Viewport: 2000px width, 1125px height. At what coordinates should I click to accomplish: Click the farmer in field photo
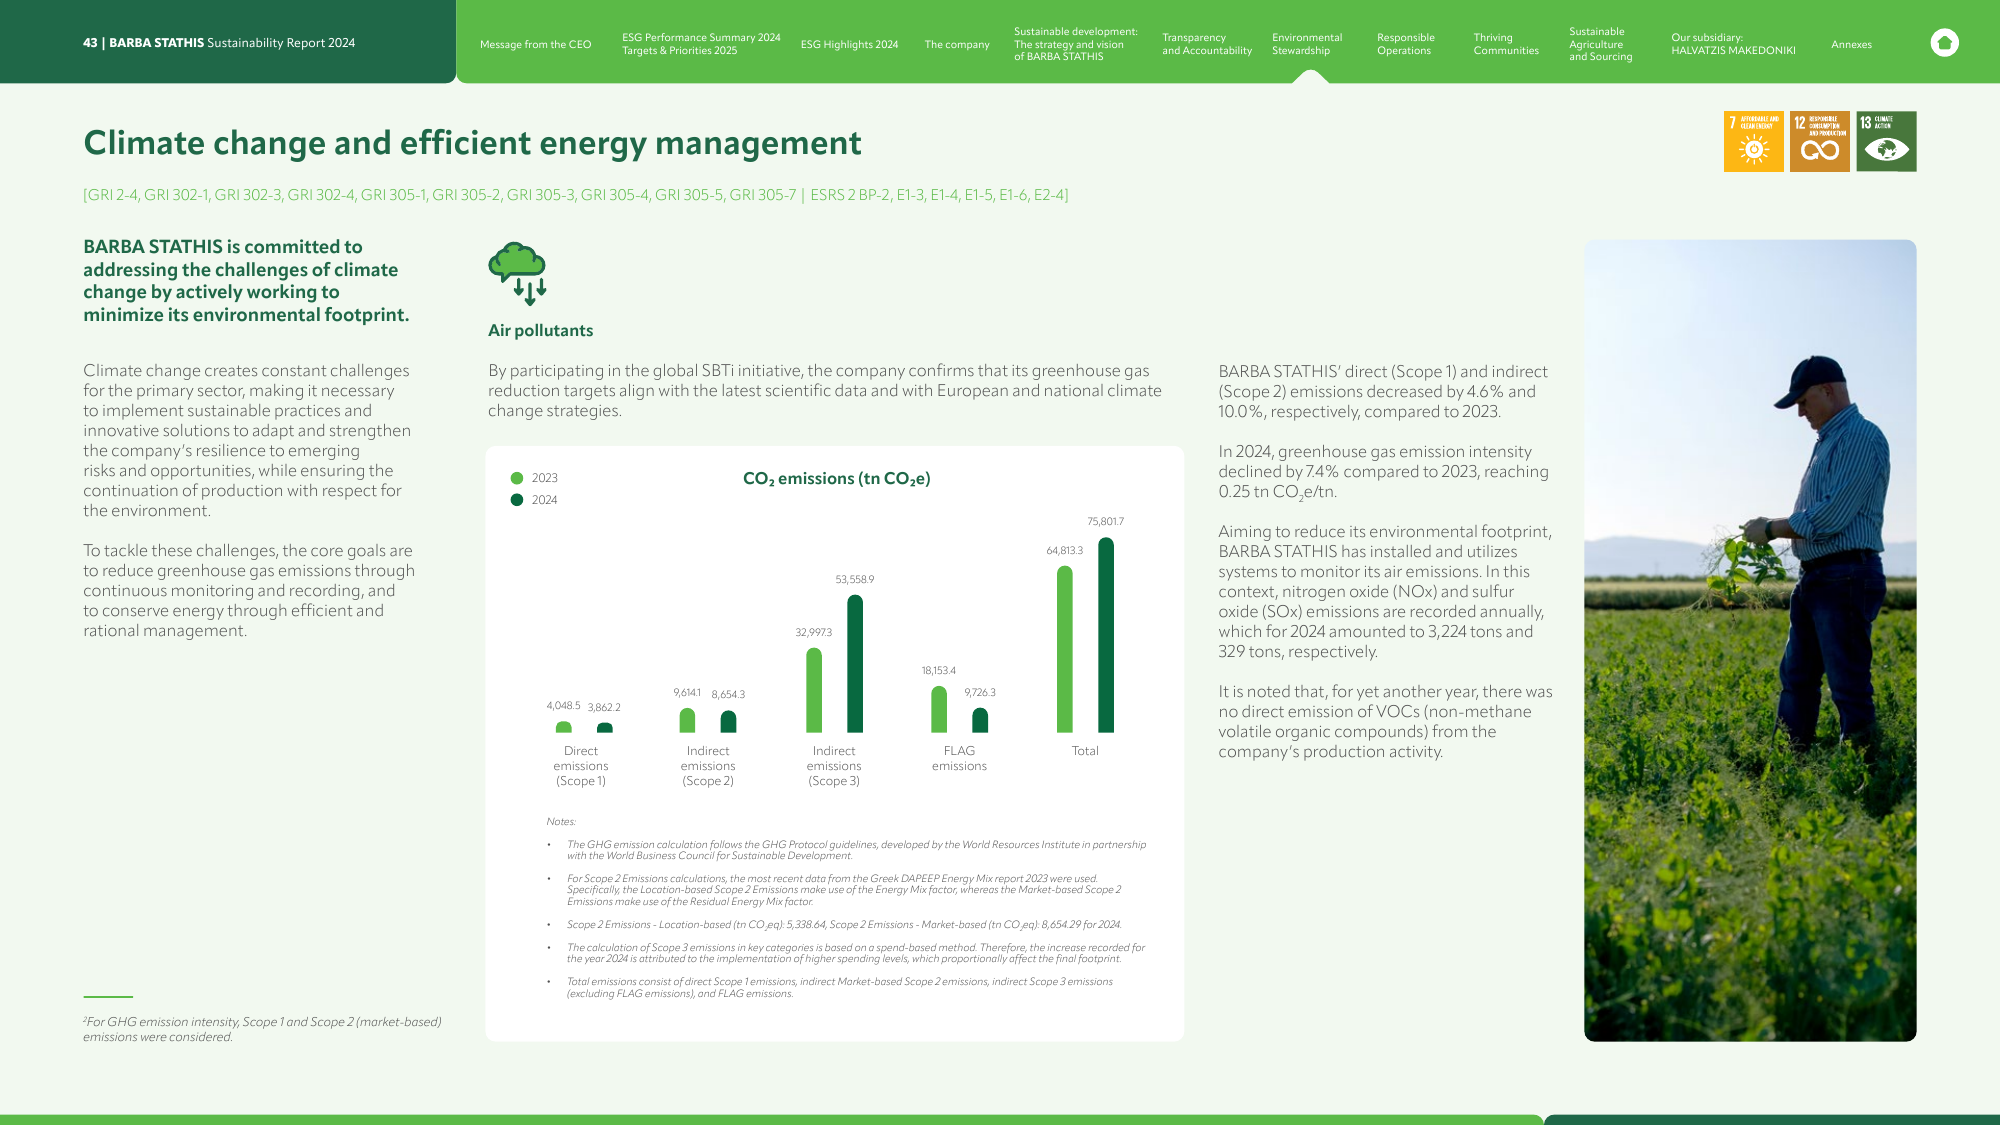point(1750,640)
